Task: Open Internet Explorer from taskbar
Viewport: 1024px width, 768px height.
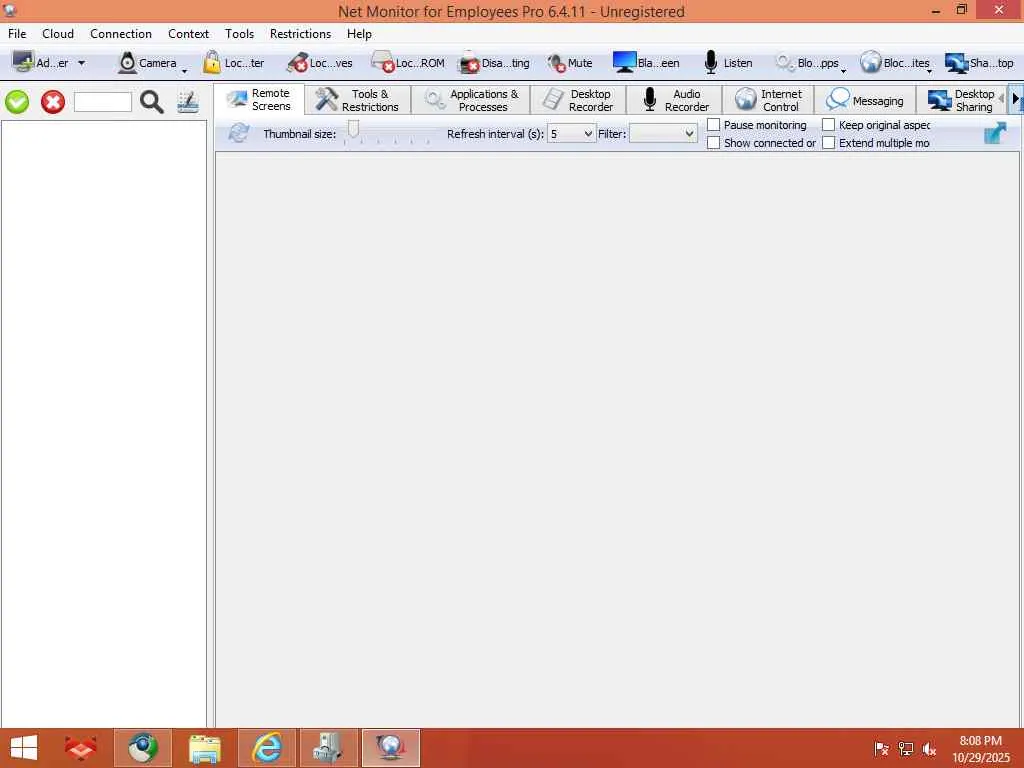Action: coord(267,748)
